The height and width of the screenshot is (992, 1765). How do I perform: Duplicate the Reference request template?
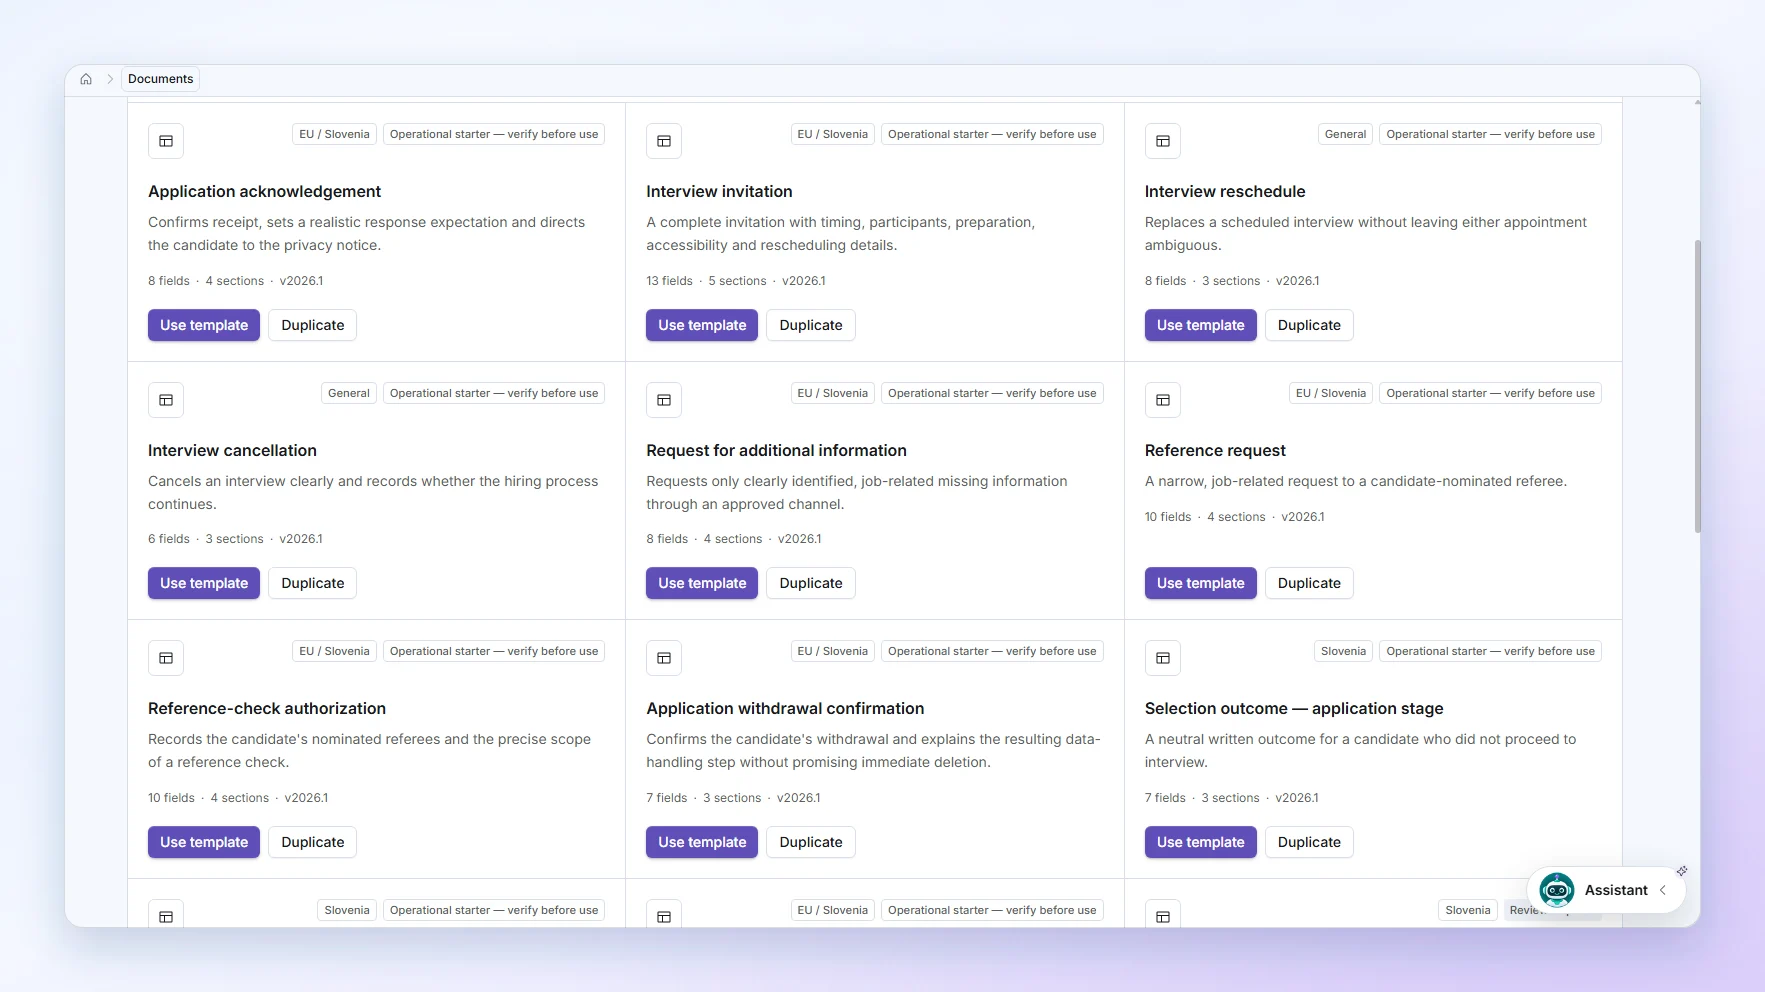click(x=1309, y=583)
